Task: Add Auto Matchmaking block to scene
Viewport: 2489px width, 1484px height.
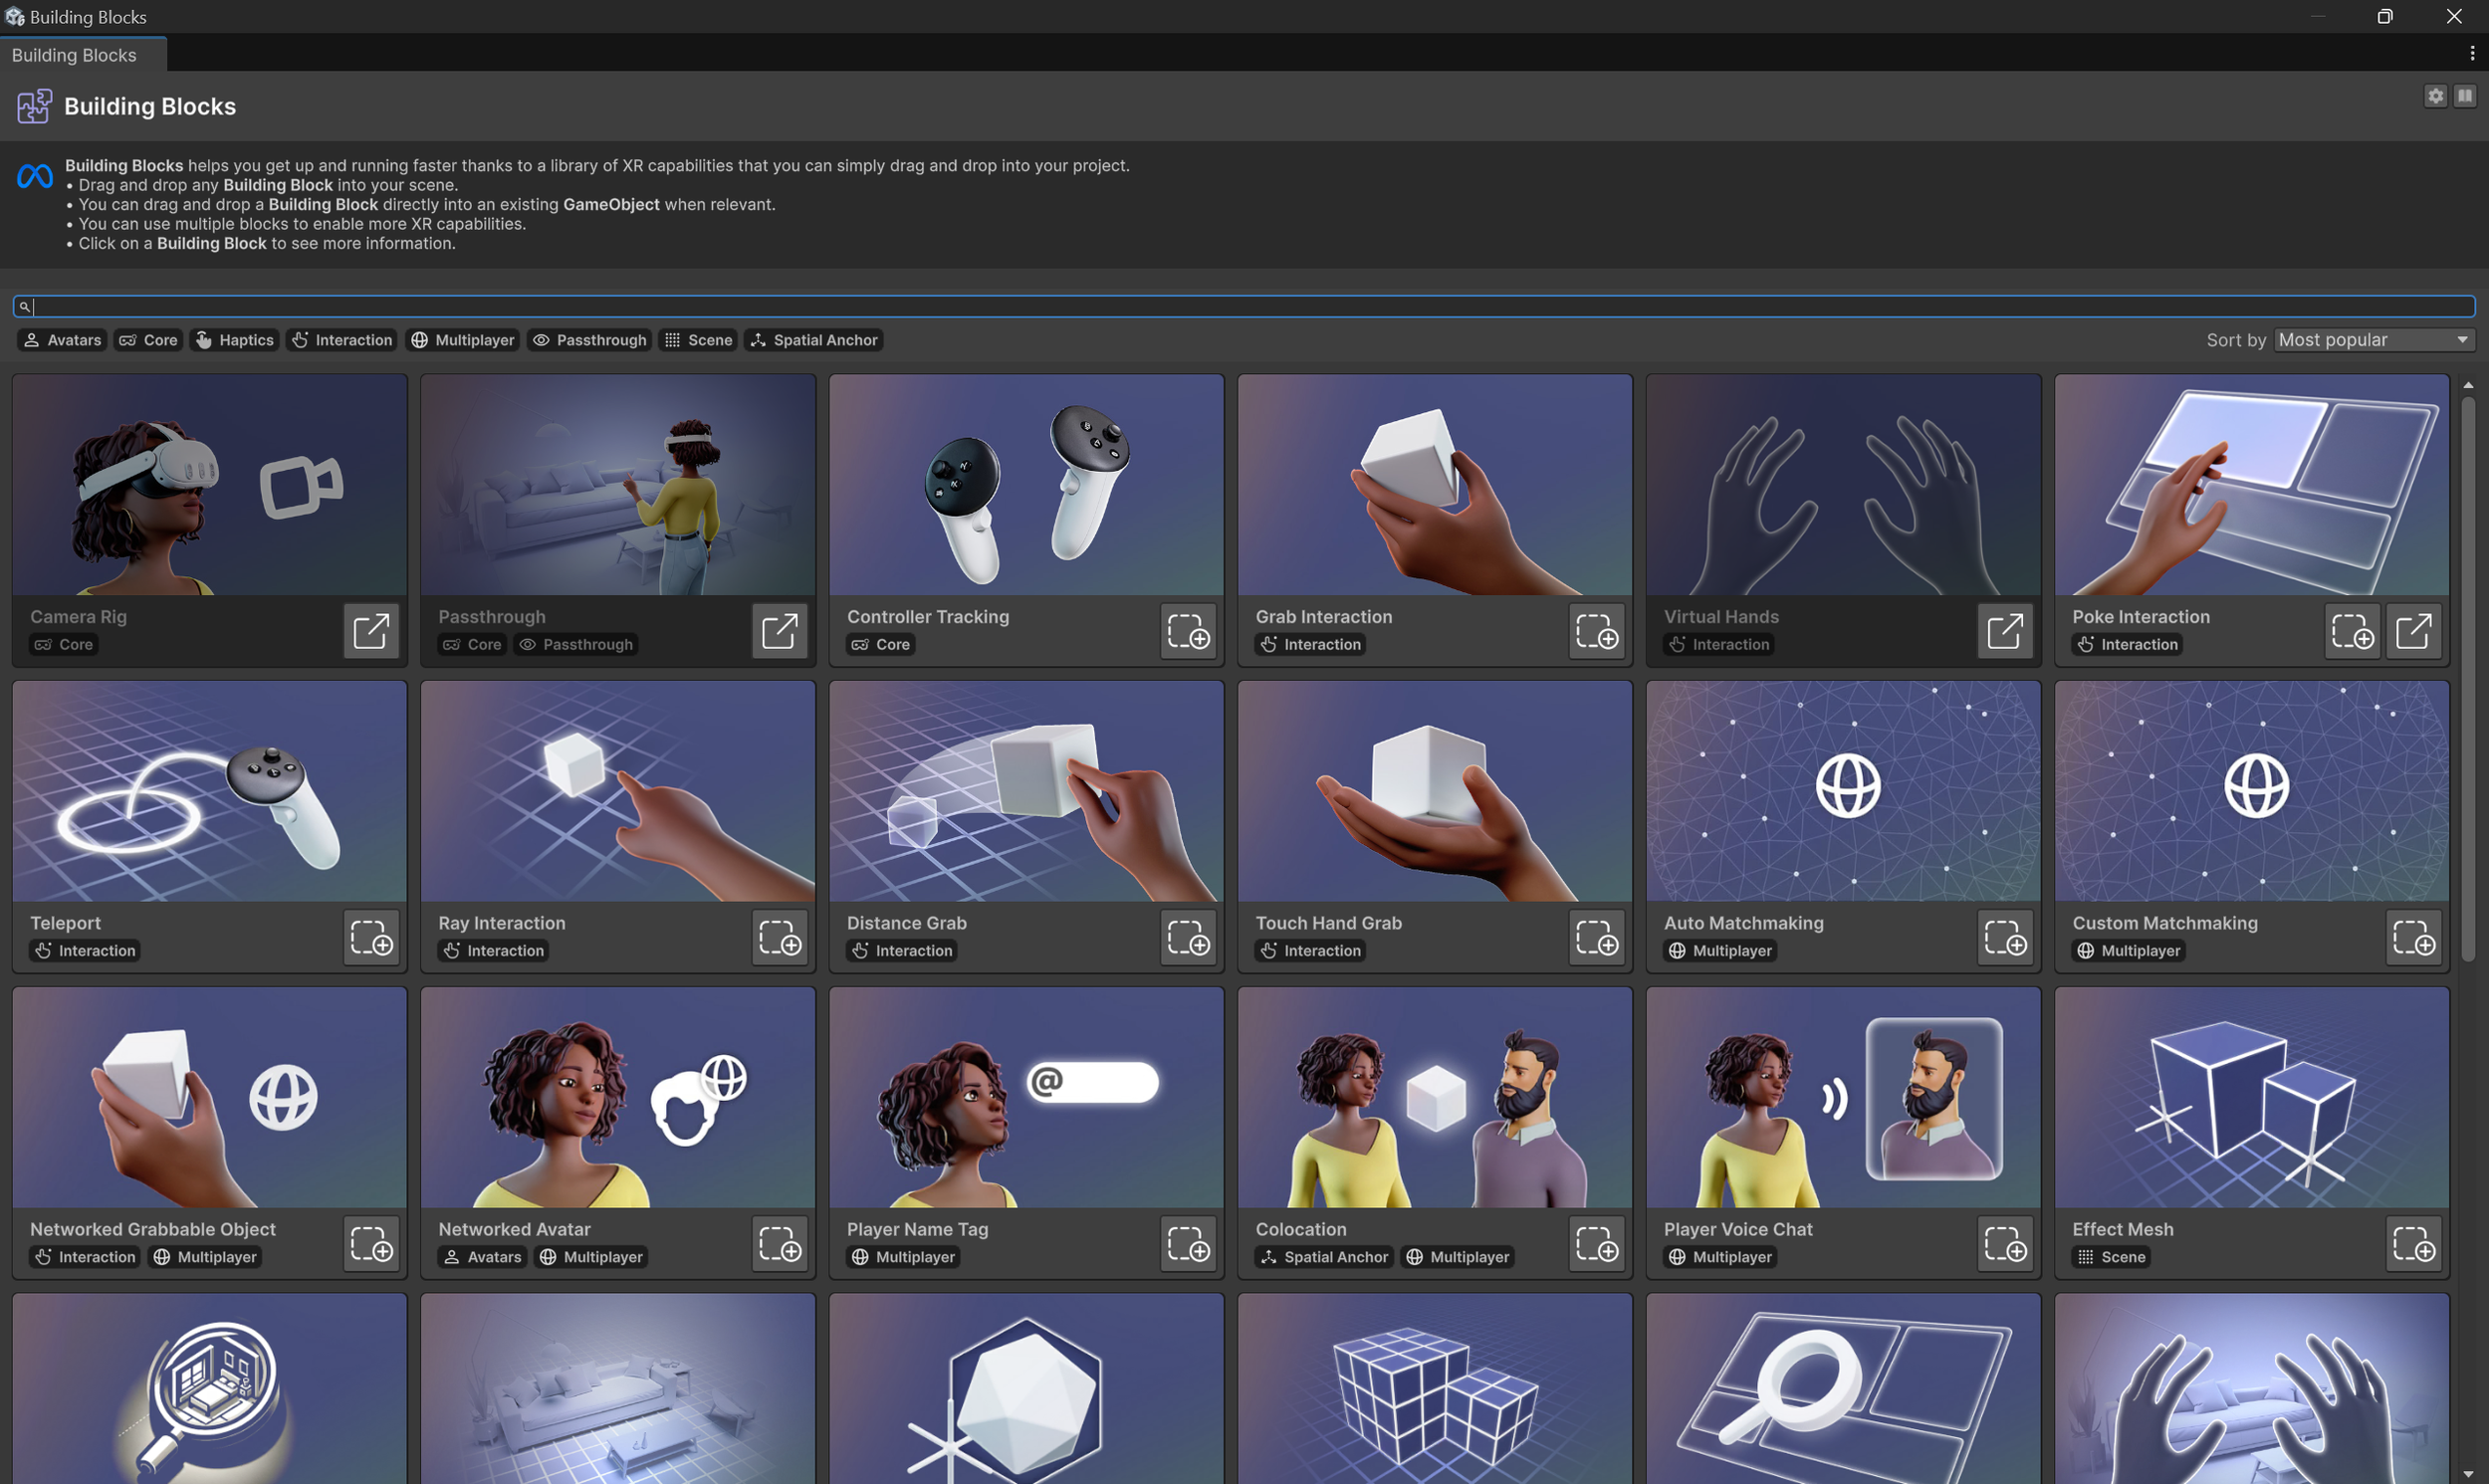Action: pos(2005,937)
